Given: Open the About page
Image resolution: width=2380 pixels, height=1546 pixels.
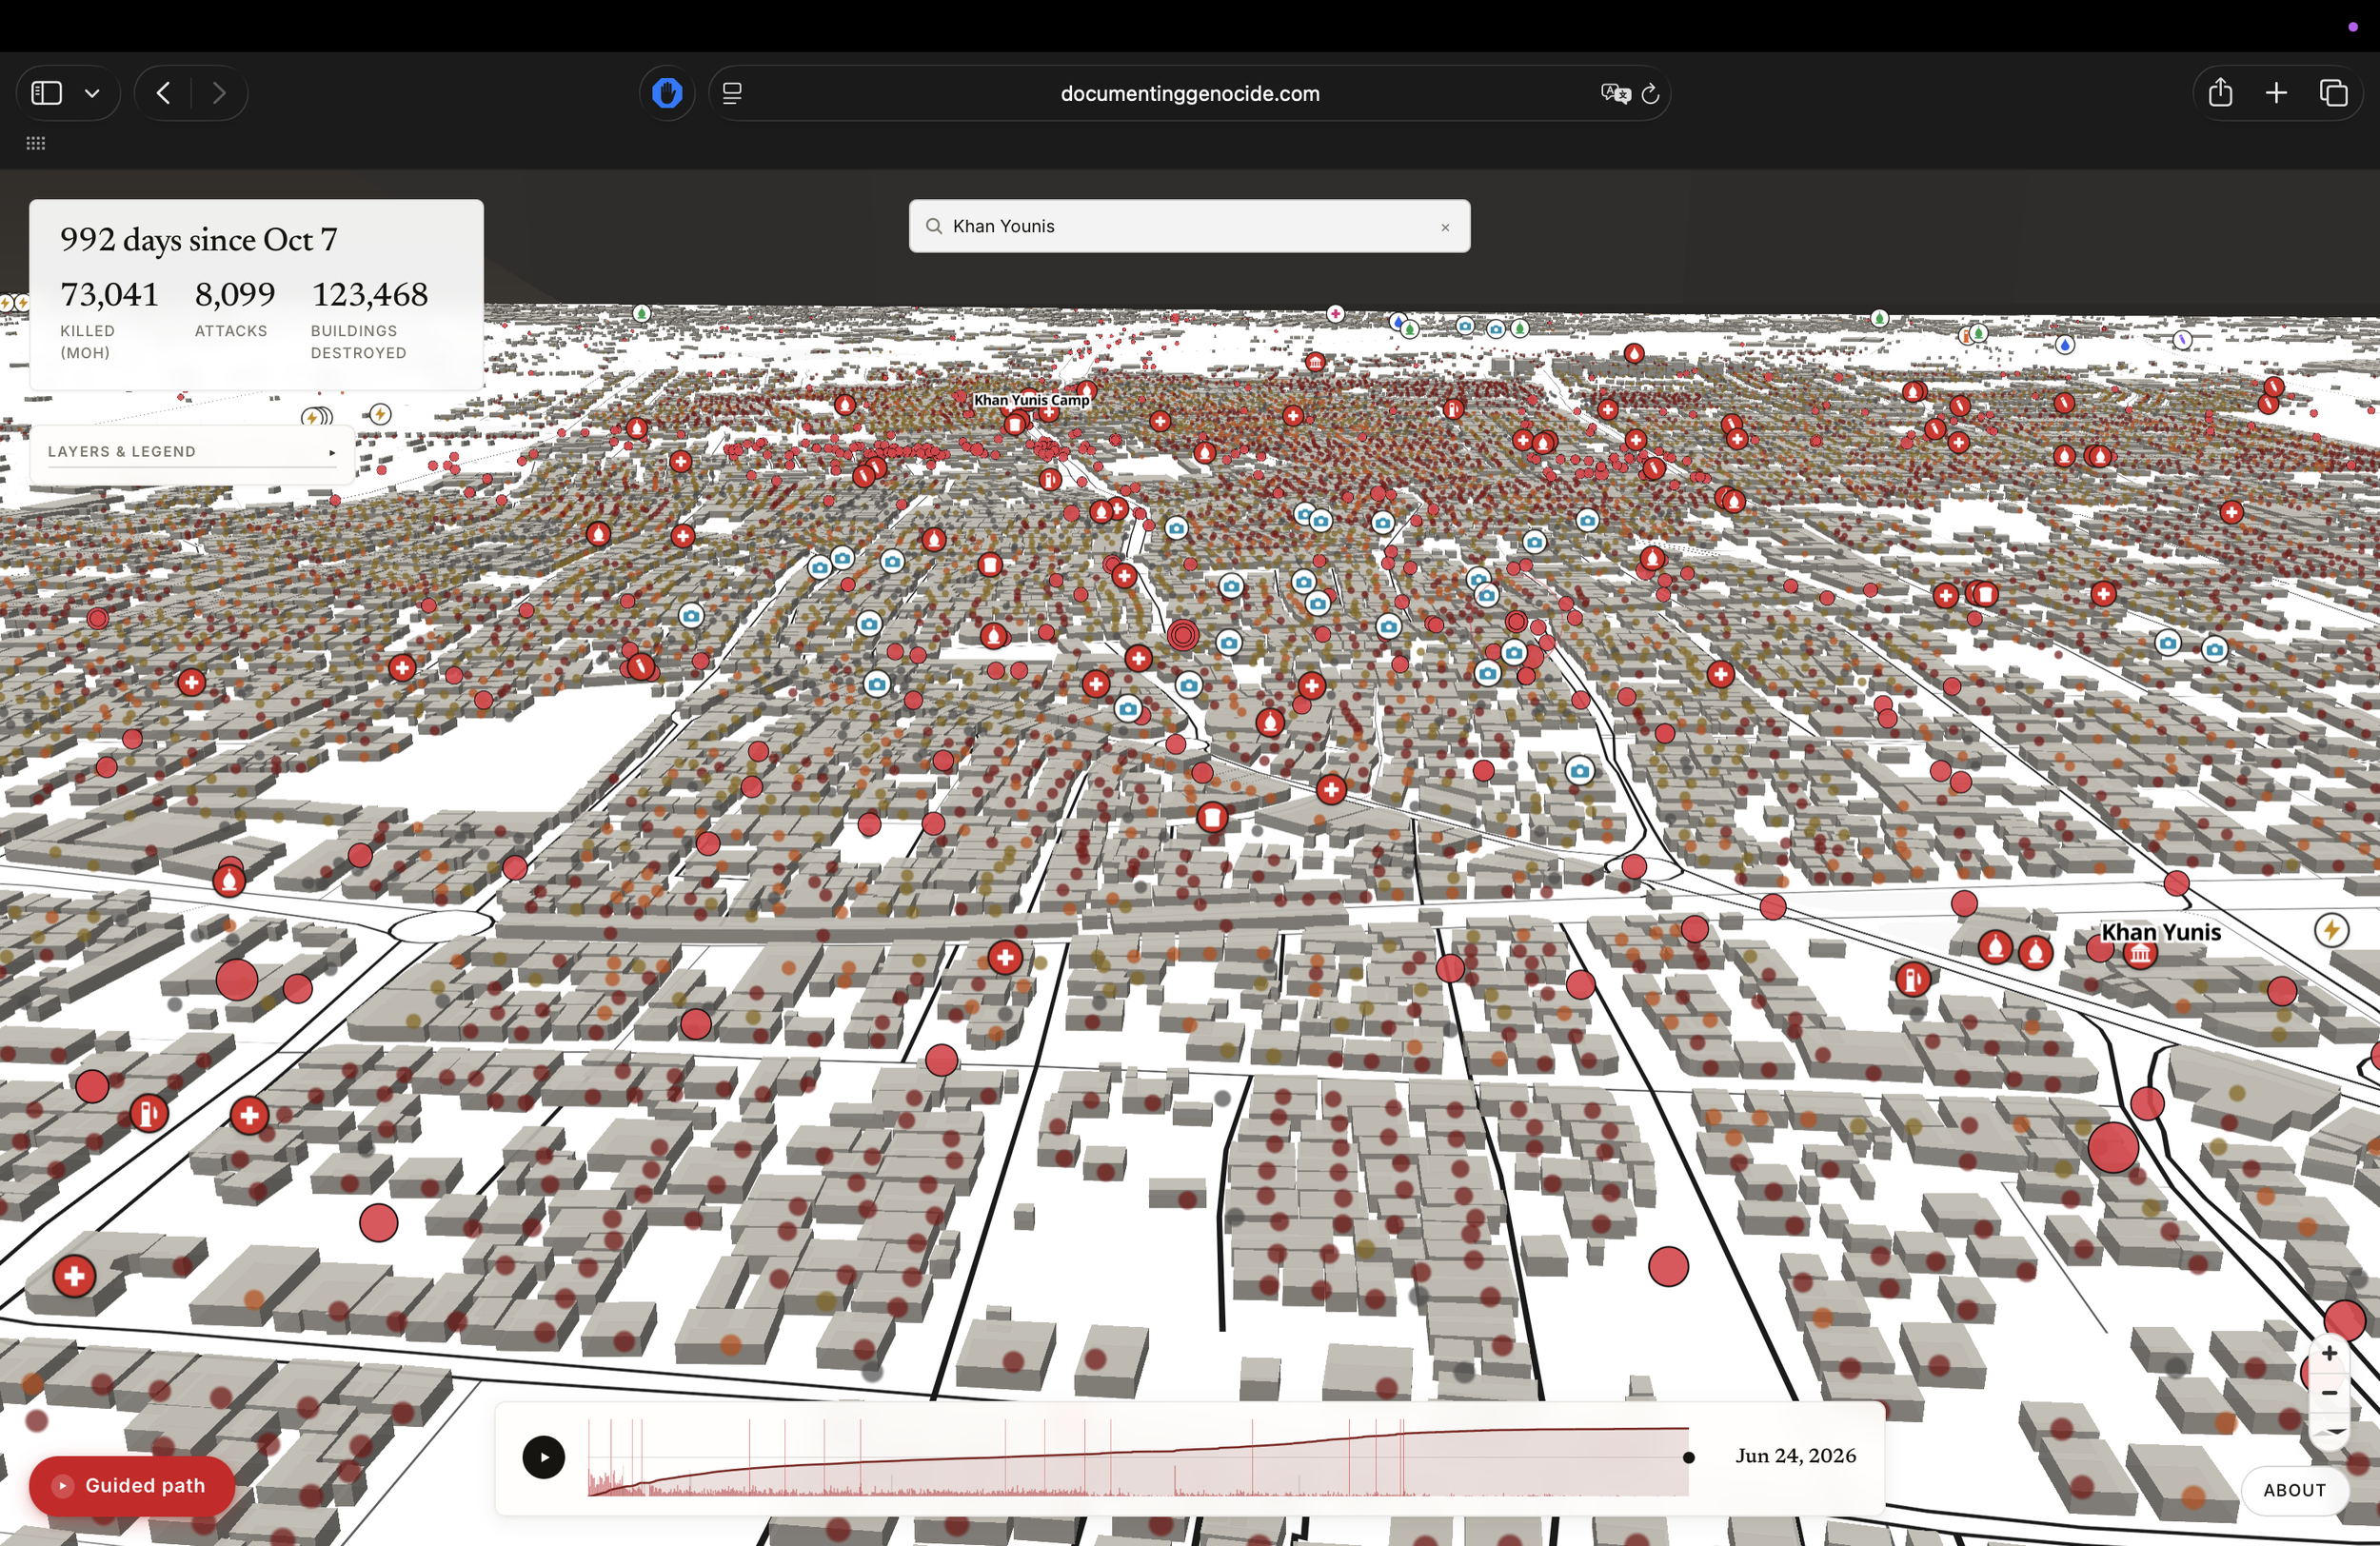Looking at the screenshot, I should tap(2294, 1490).
